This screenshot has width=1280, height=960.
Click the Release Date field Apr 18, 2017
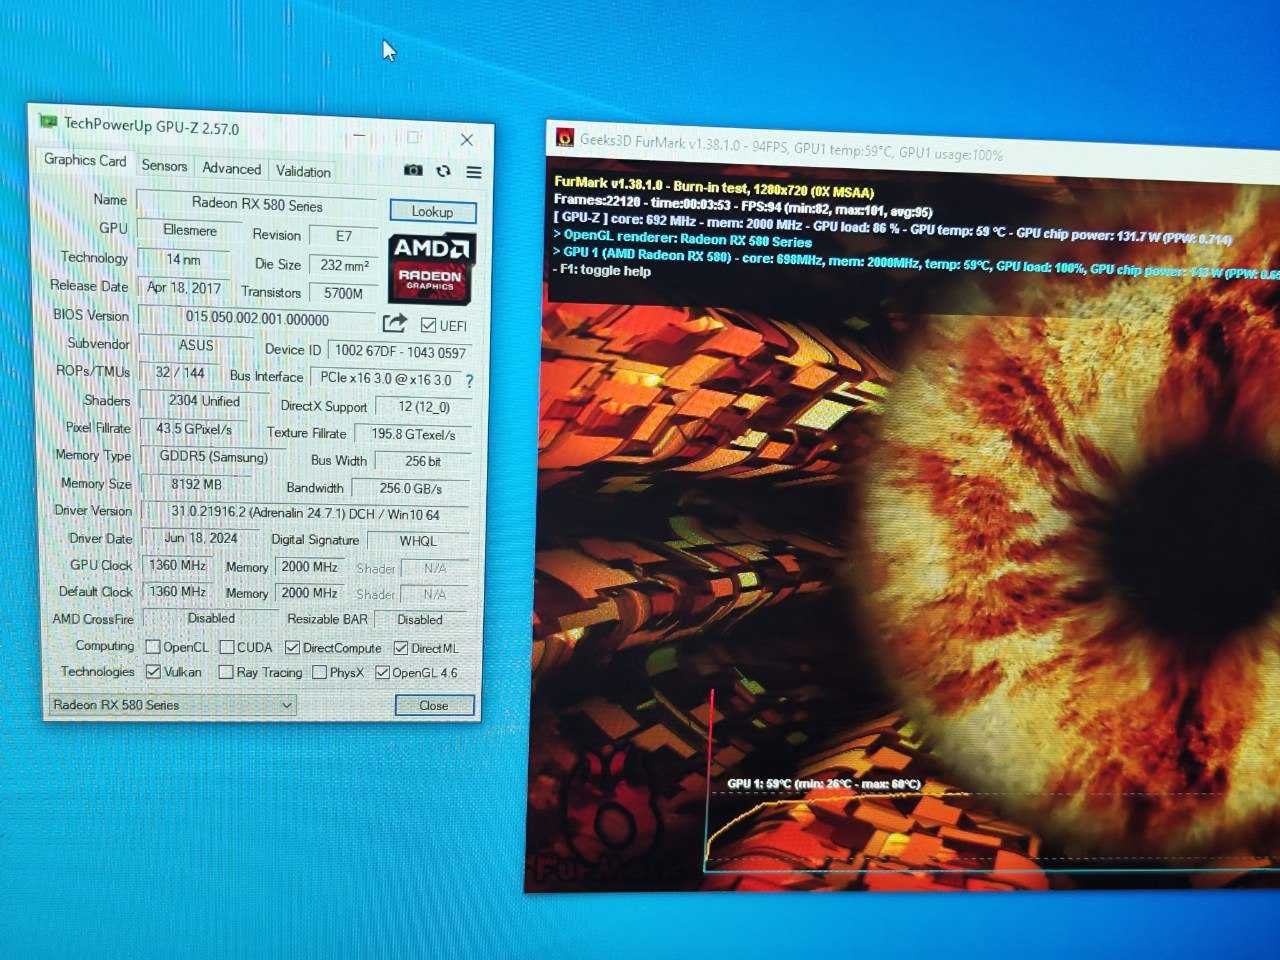(184, 287)
